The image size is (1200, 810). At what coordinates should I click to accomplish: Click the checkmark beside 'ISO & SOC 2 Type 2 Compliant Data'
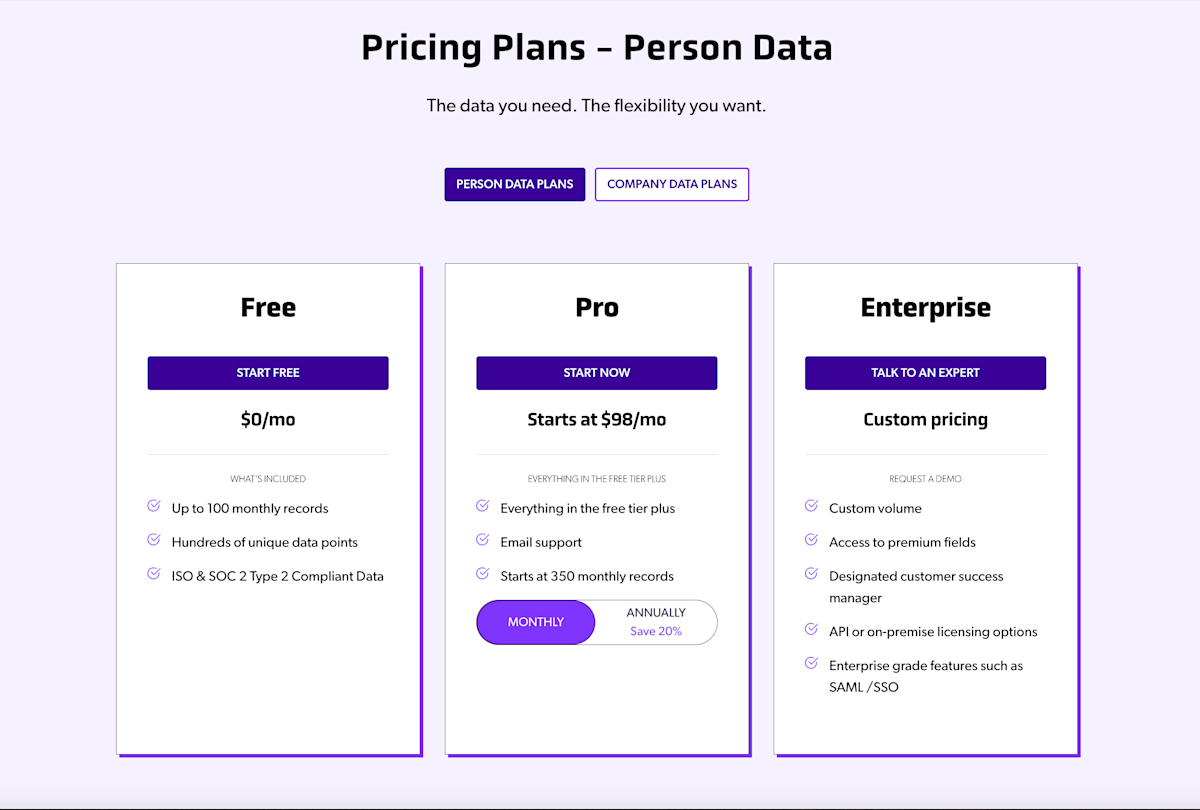pos(154,574)
